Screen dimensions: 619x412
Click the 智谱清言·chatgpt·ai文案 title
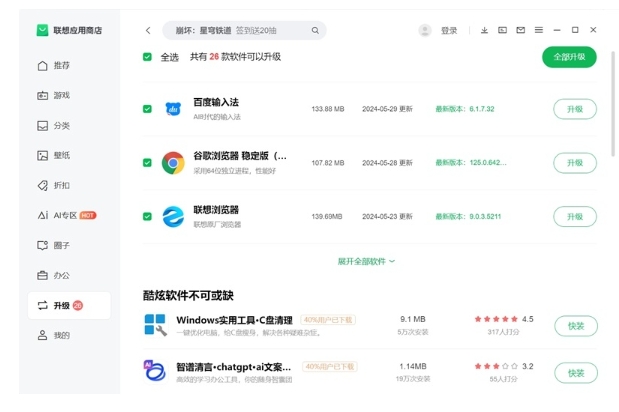click(234, 367)
